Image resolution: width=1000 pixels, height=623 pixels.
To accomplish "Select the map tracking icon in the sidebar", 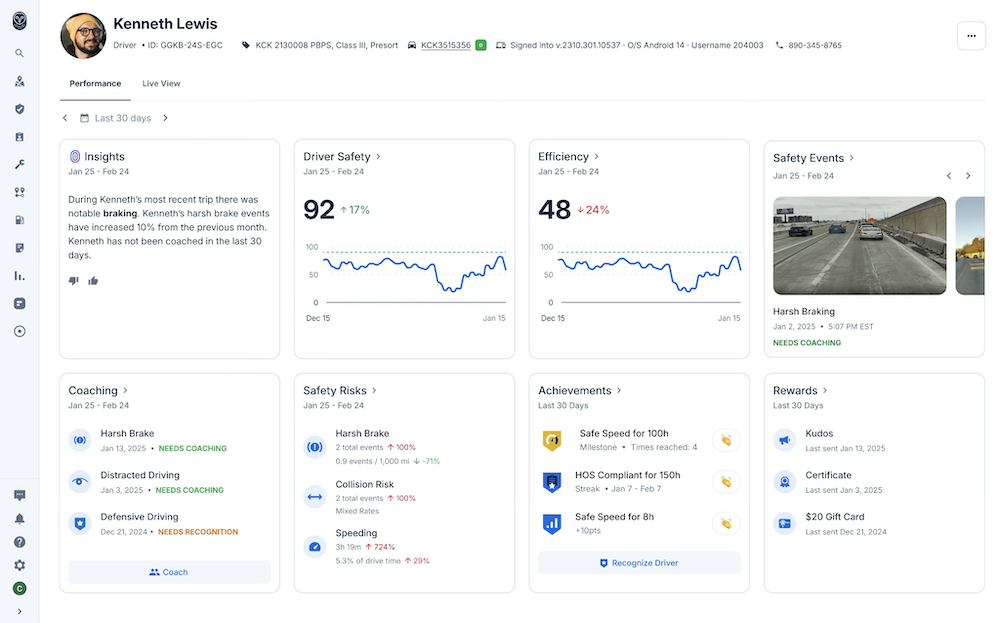I will tap(19, 81).
